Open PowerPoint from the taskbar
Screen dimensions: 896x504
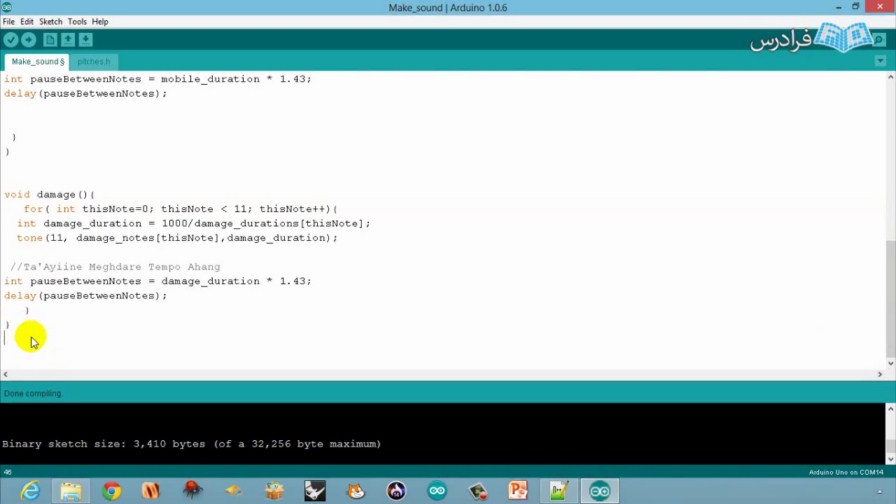(517, 490)
